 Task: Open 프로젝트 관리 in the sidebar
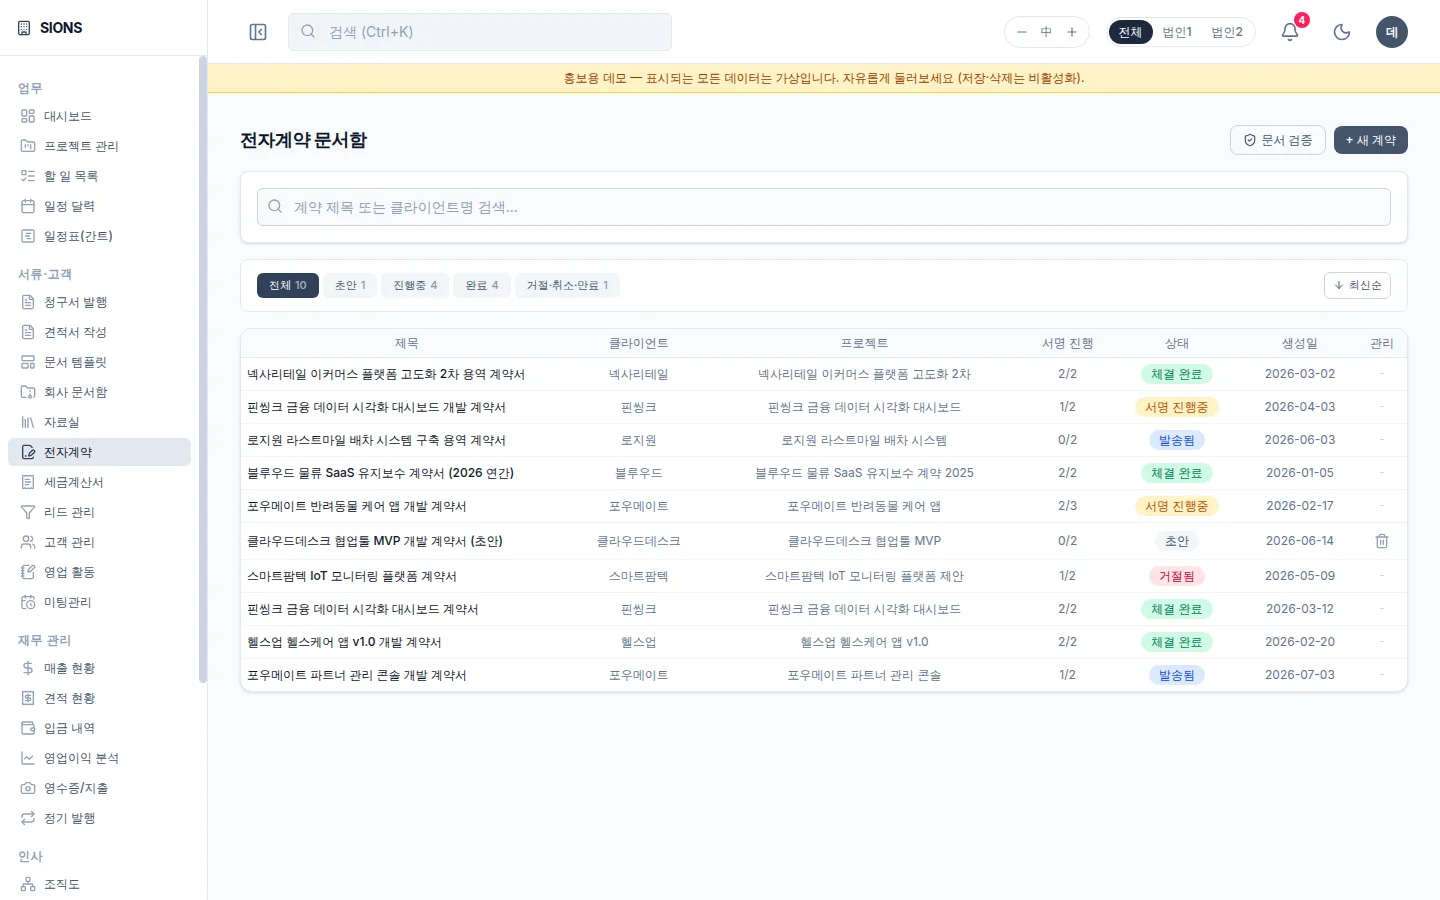click(x=99, y=146)
